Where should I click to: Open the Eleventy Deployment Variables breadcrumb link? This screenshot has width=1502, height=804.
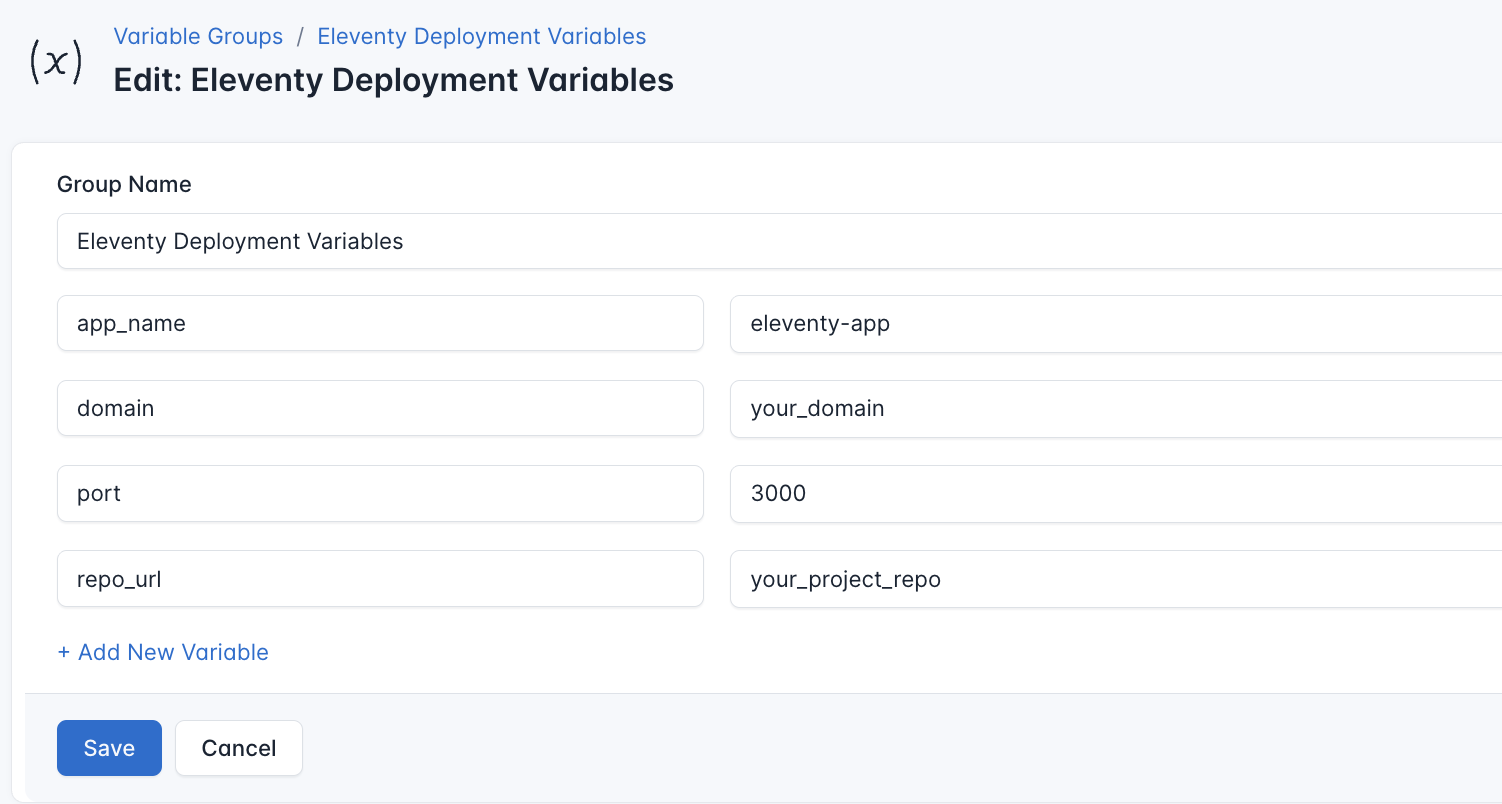481,36
